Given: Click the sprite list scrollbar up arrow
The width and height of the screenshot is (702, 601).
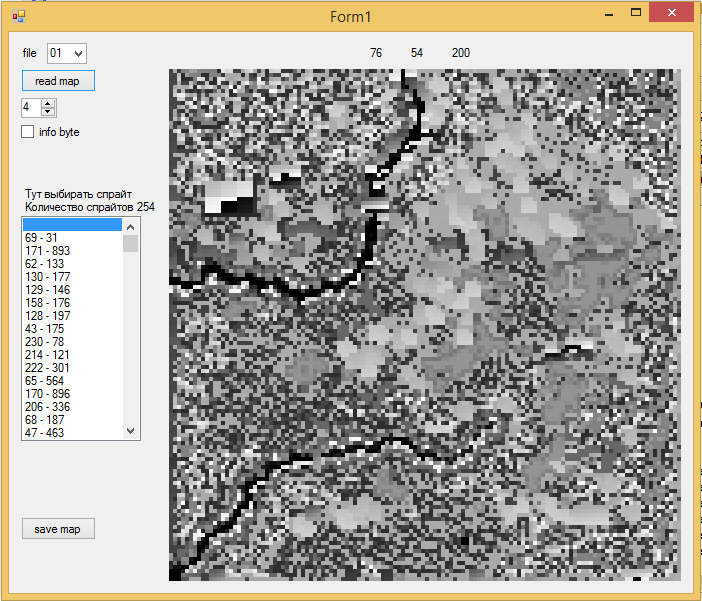Looking at the screenshot, I should coord(131,226).
